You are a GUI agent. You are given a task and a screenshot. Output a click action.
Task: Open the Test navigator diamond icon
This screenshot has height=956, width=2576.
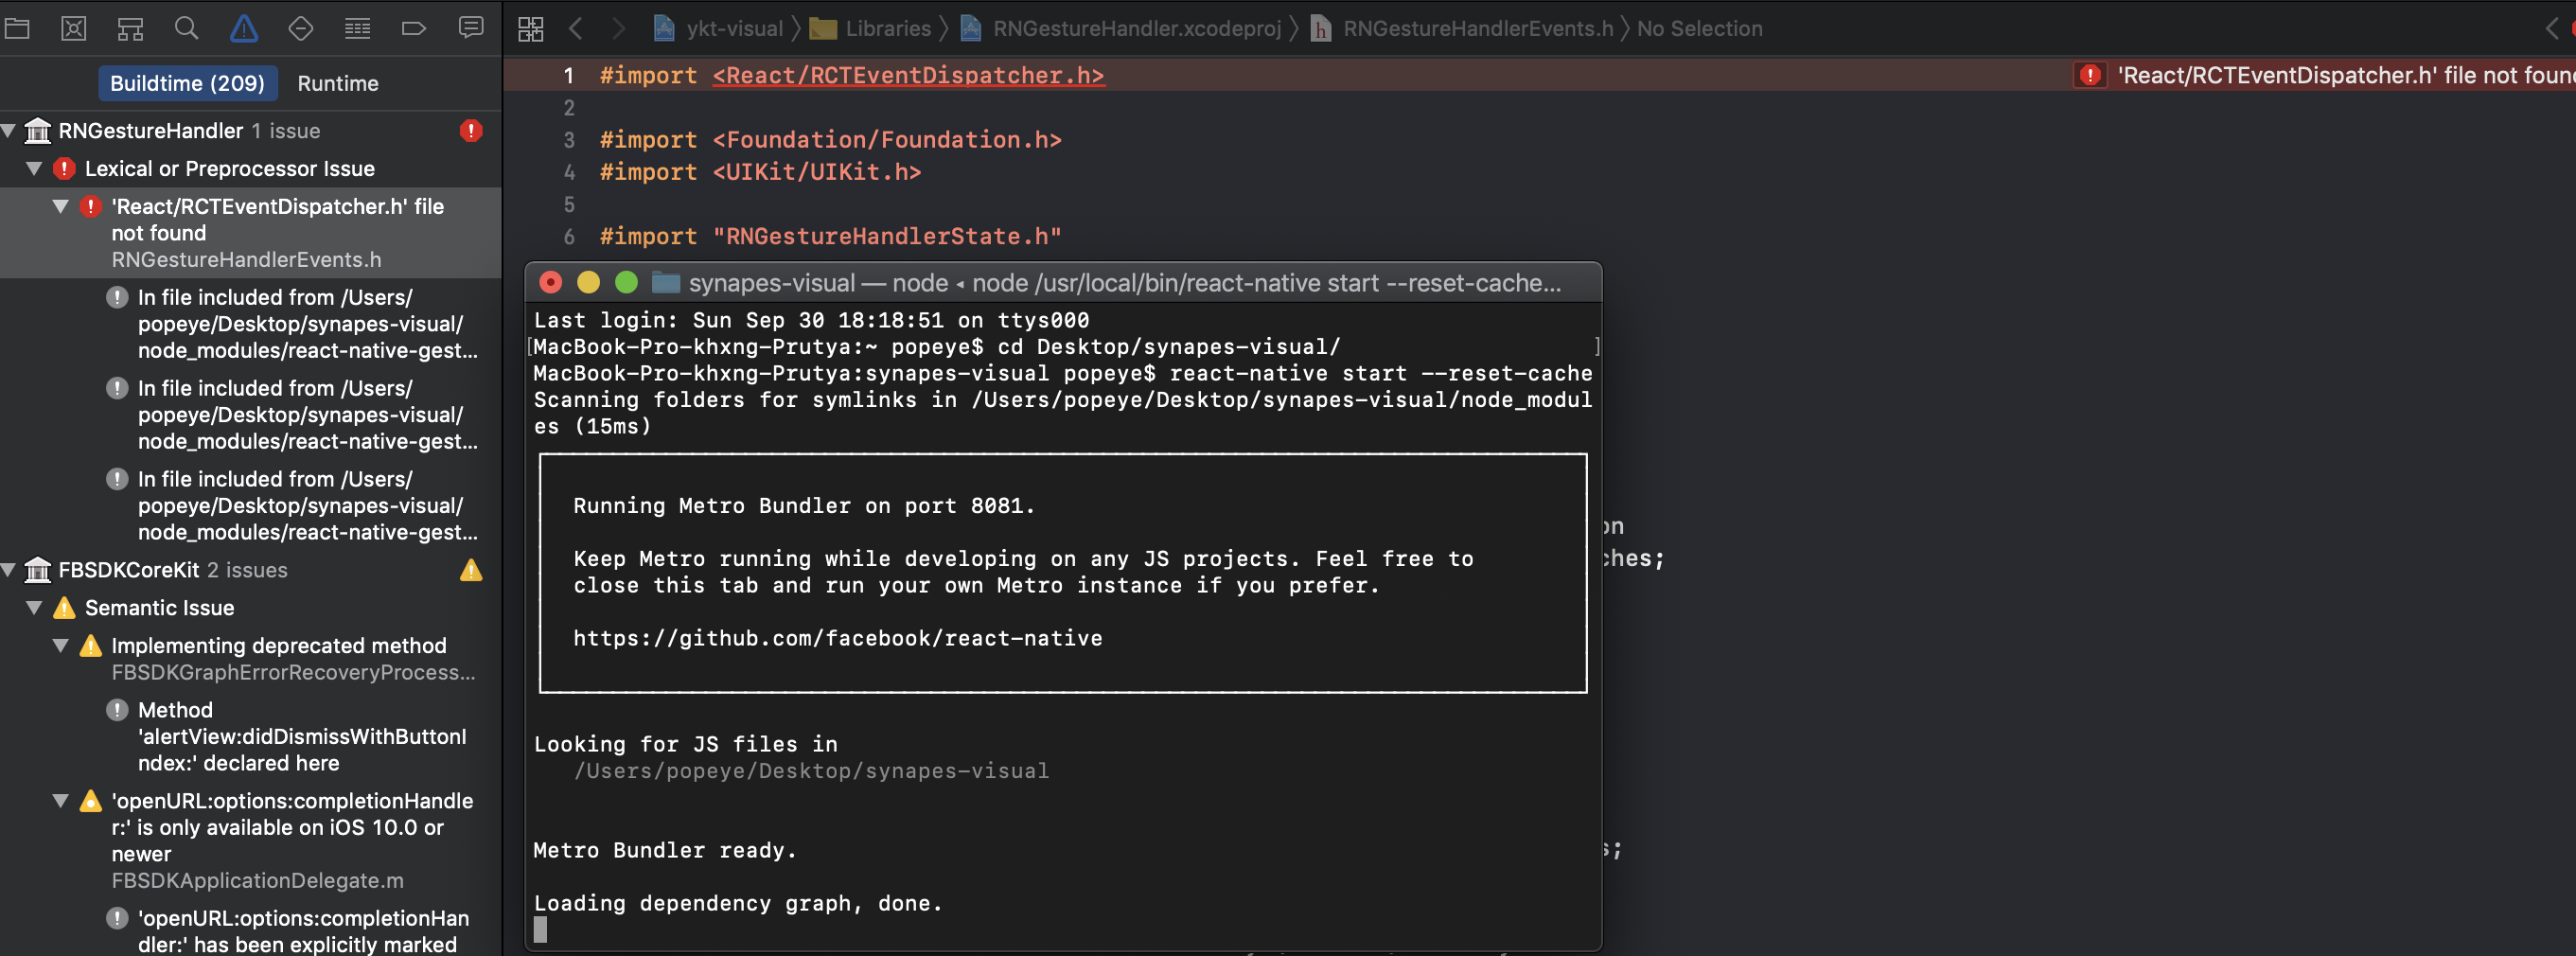300,28
